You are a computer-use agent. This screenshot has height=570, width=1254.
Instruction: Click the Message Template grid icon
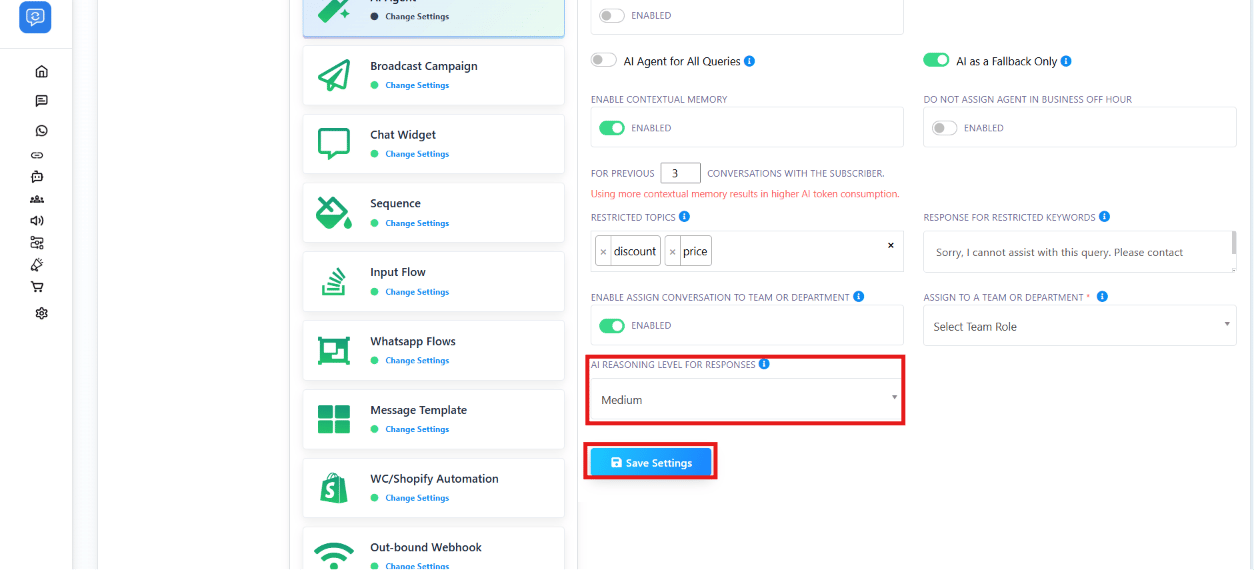click(334, 419)
